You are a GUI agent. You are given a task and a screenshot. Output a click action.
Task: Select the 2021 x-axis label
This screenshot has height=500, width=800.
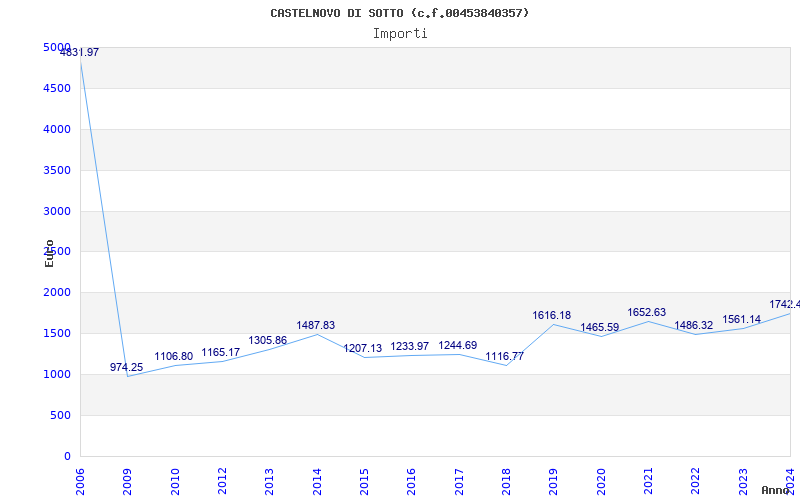coord(648,482)
